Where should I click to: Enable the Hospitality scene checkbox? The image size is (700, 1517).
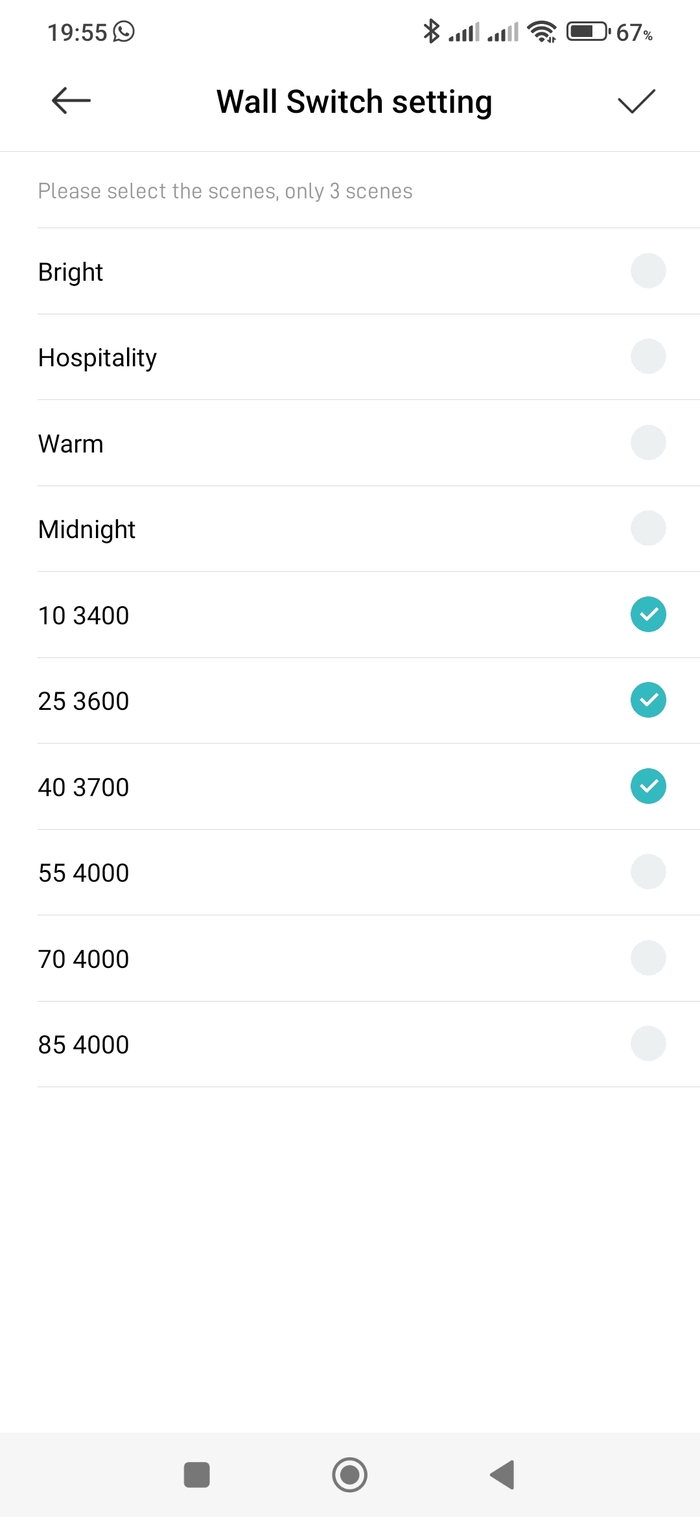tap(648, 357)
